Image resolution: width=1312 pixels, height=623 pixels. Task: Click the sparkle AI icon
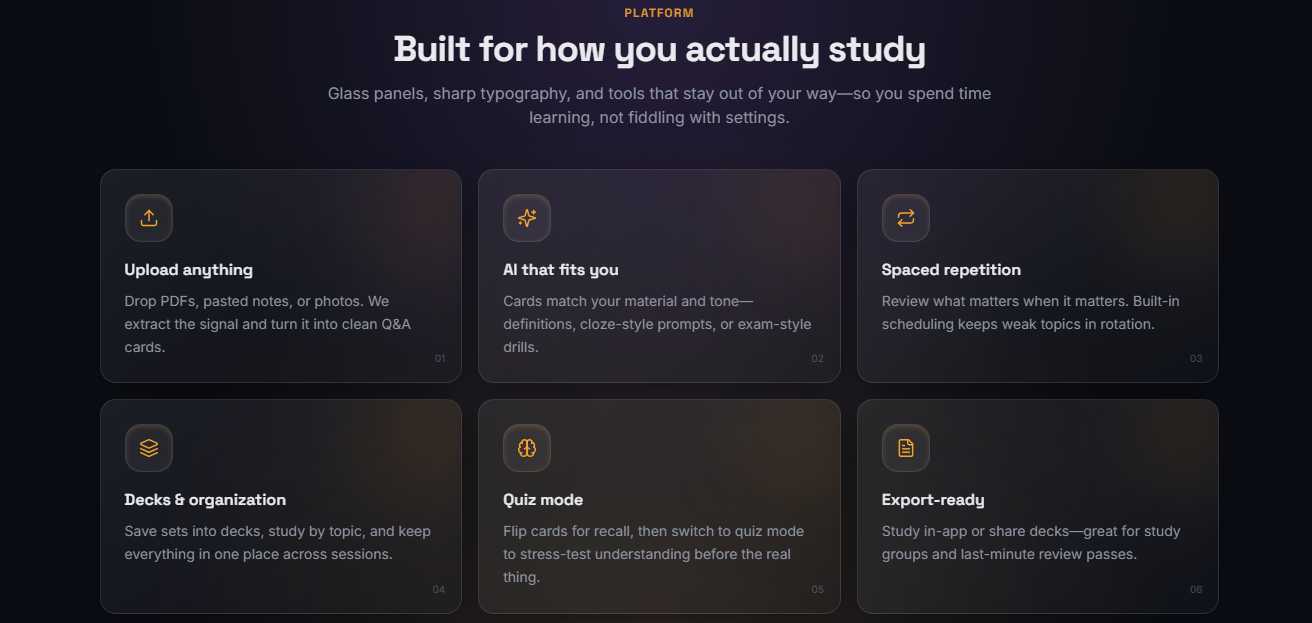click(527, 218)
